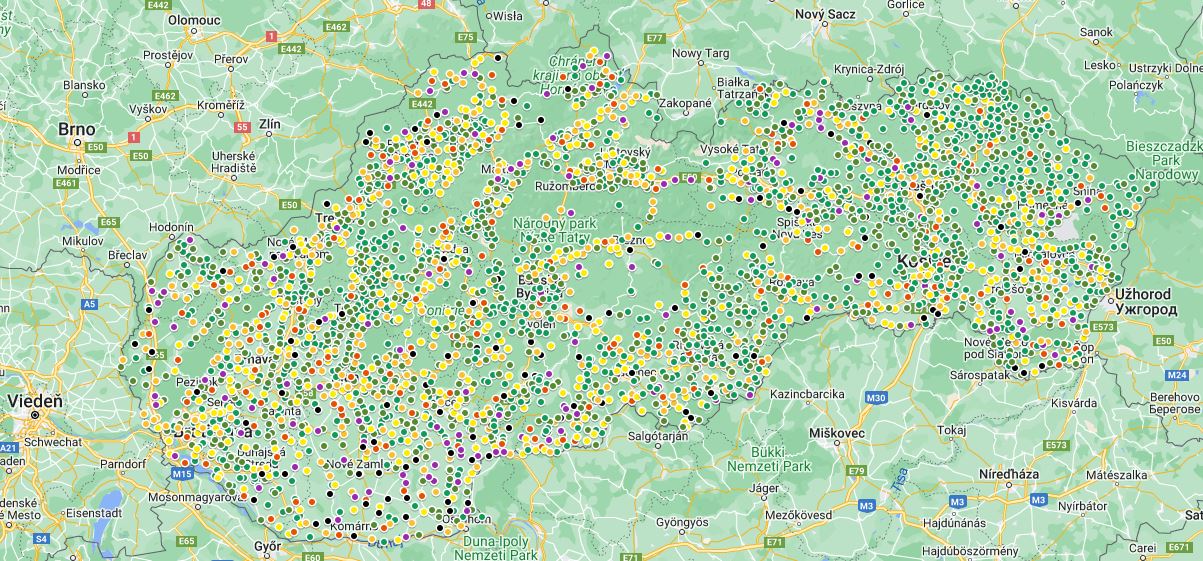1203x561 pixels.
Task: Click the A21 motorway shield
Action: click(10, 447)
